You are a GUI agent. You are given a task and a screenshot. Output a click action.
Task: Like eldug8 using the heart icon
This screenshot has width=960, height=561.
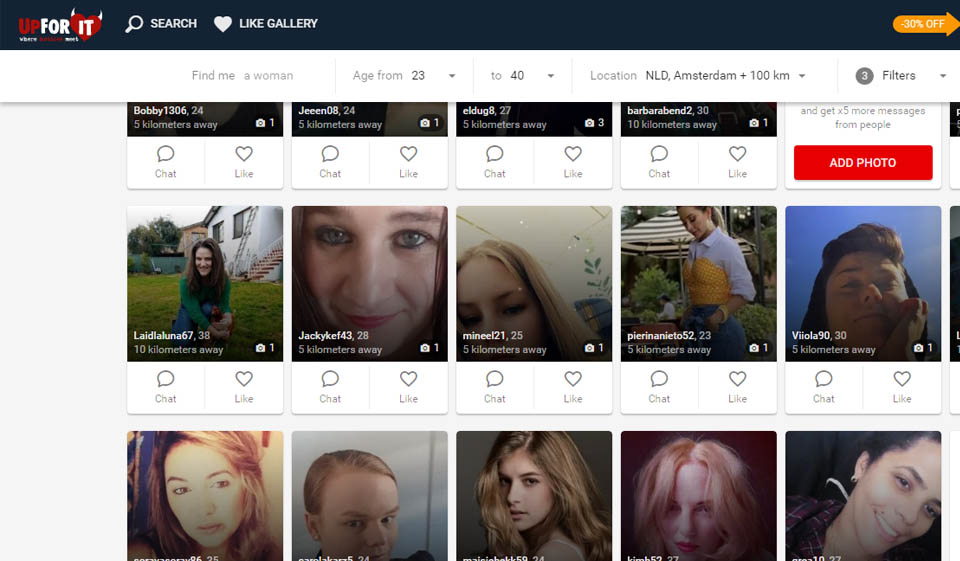[x=573, y=160]
